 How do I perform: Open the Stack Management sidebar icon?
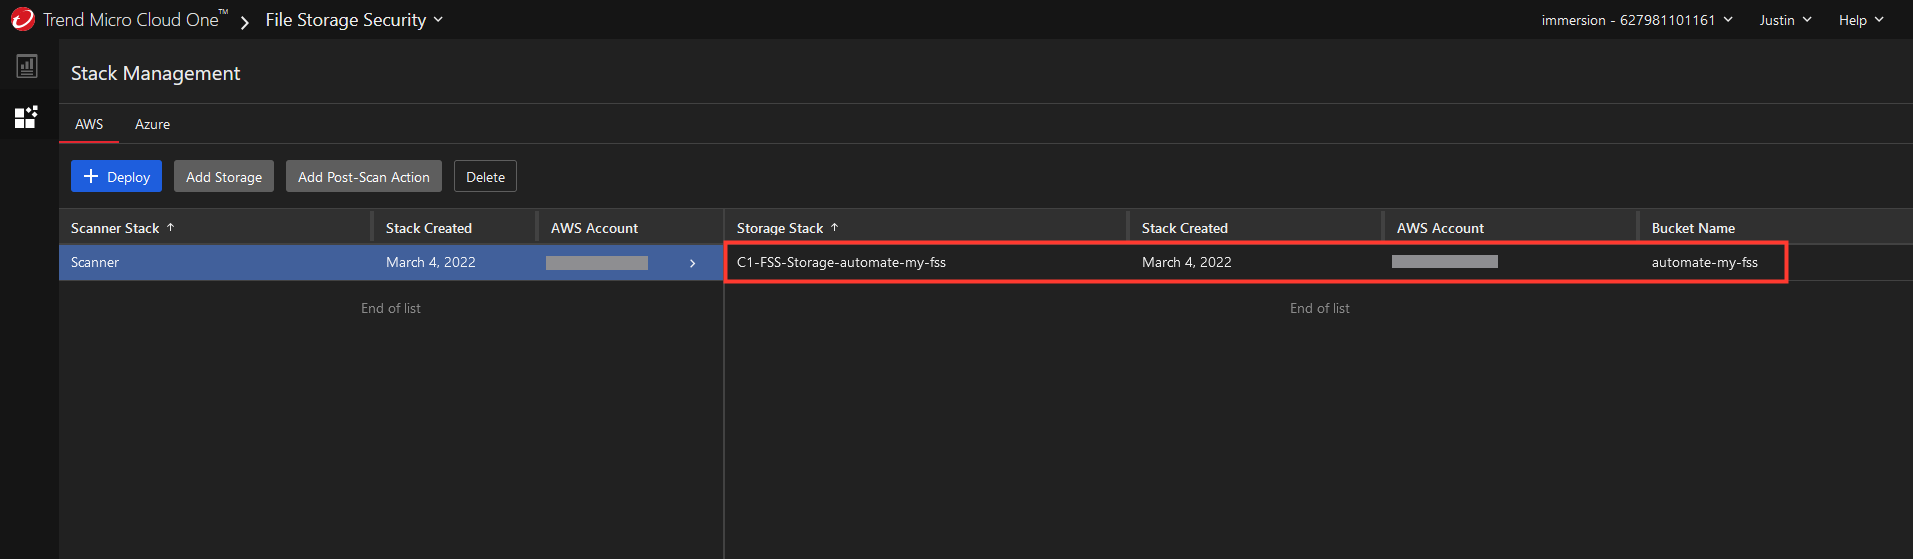point(27,117)
